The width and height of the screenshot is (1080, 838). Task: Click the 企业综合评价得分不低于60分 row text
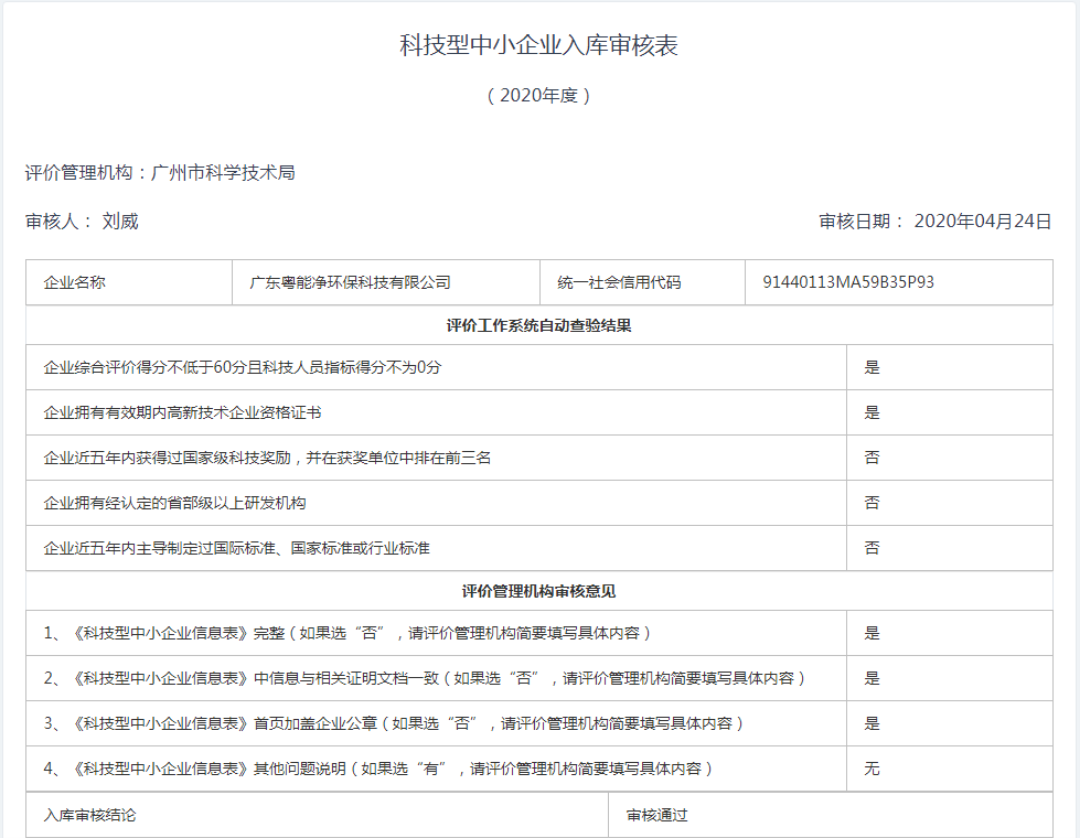pos(243,367)
